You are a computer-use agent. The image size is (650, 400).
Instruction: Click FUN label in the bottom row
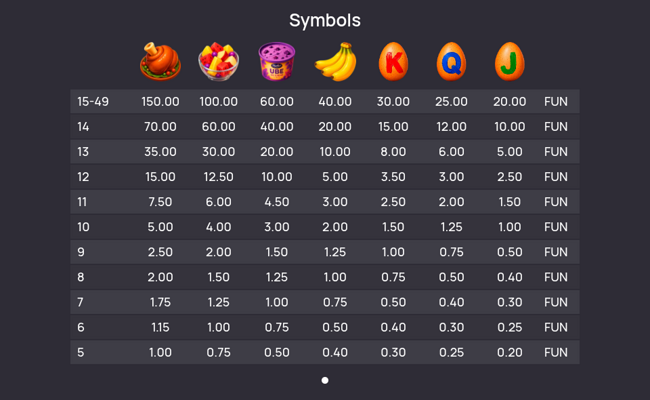pyautogui.click(x=556, y=352)
